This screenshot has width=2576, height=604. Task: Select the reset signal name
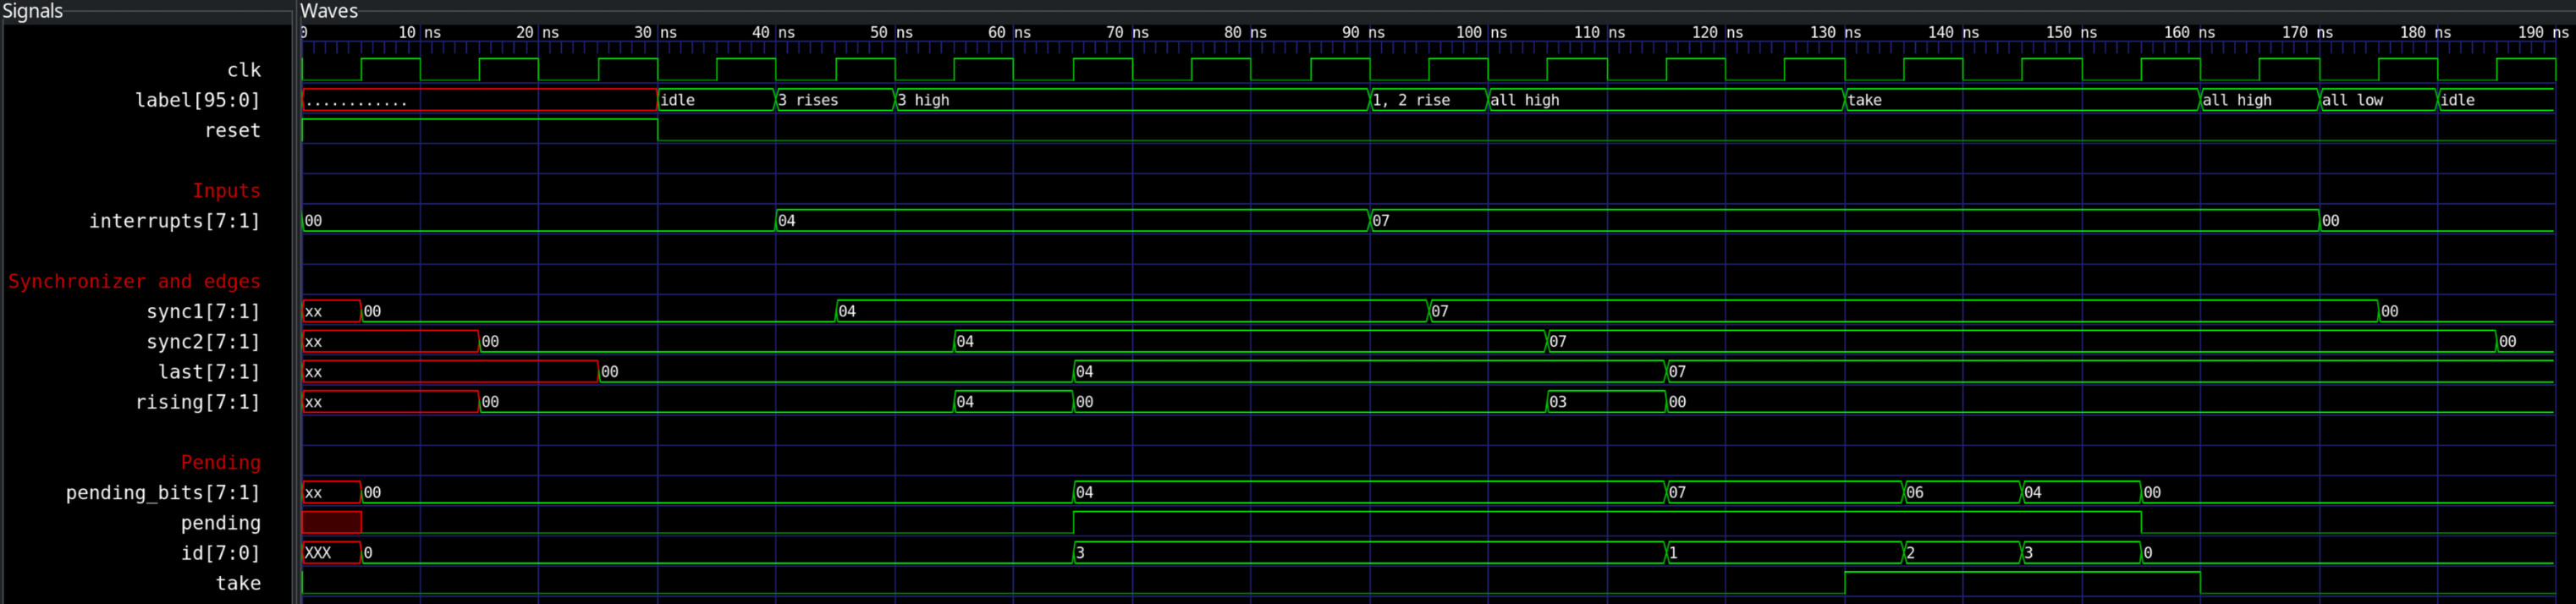(232, 130)
